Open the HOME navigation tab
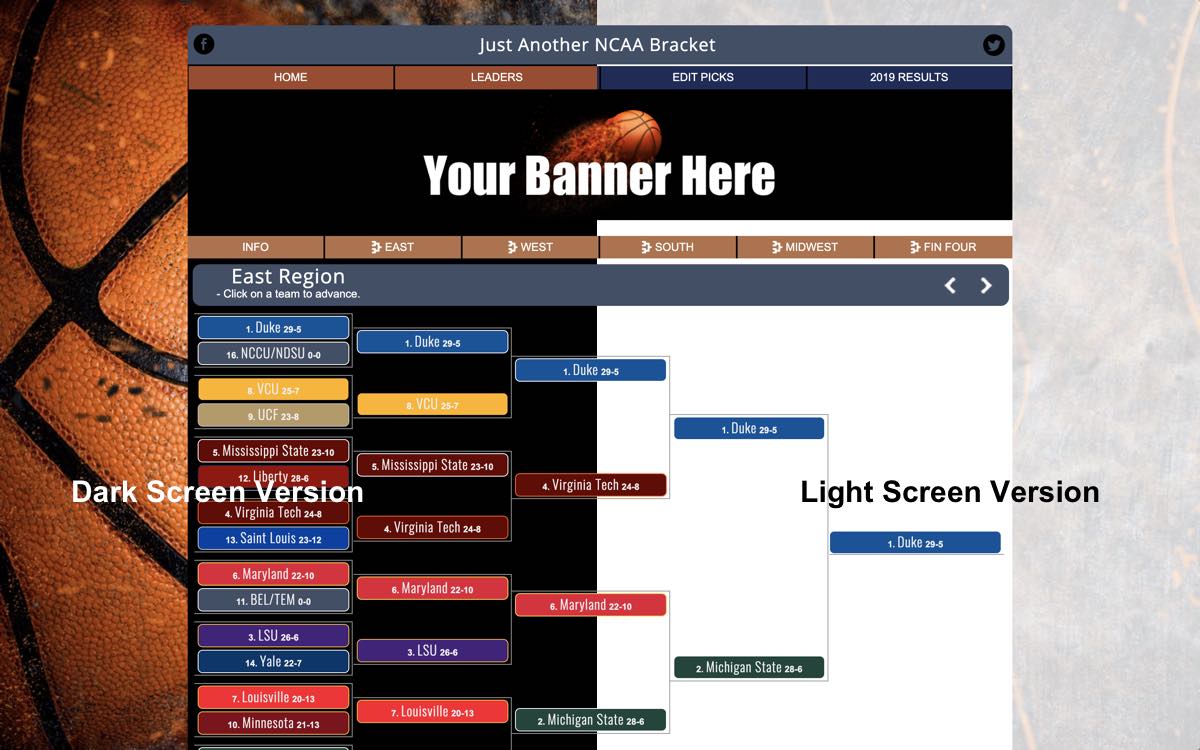The image size is (1200, 750). coord(291,77)
